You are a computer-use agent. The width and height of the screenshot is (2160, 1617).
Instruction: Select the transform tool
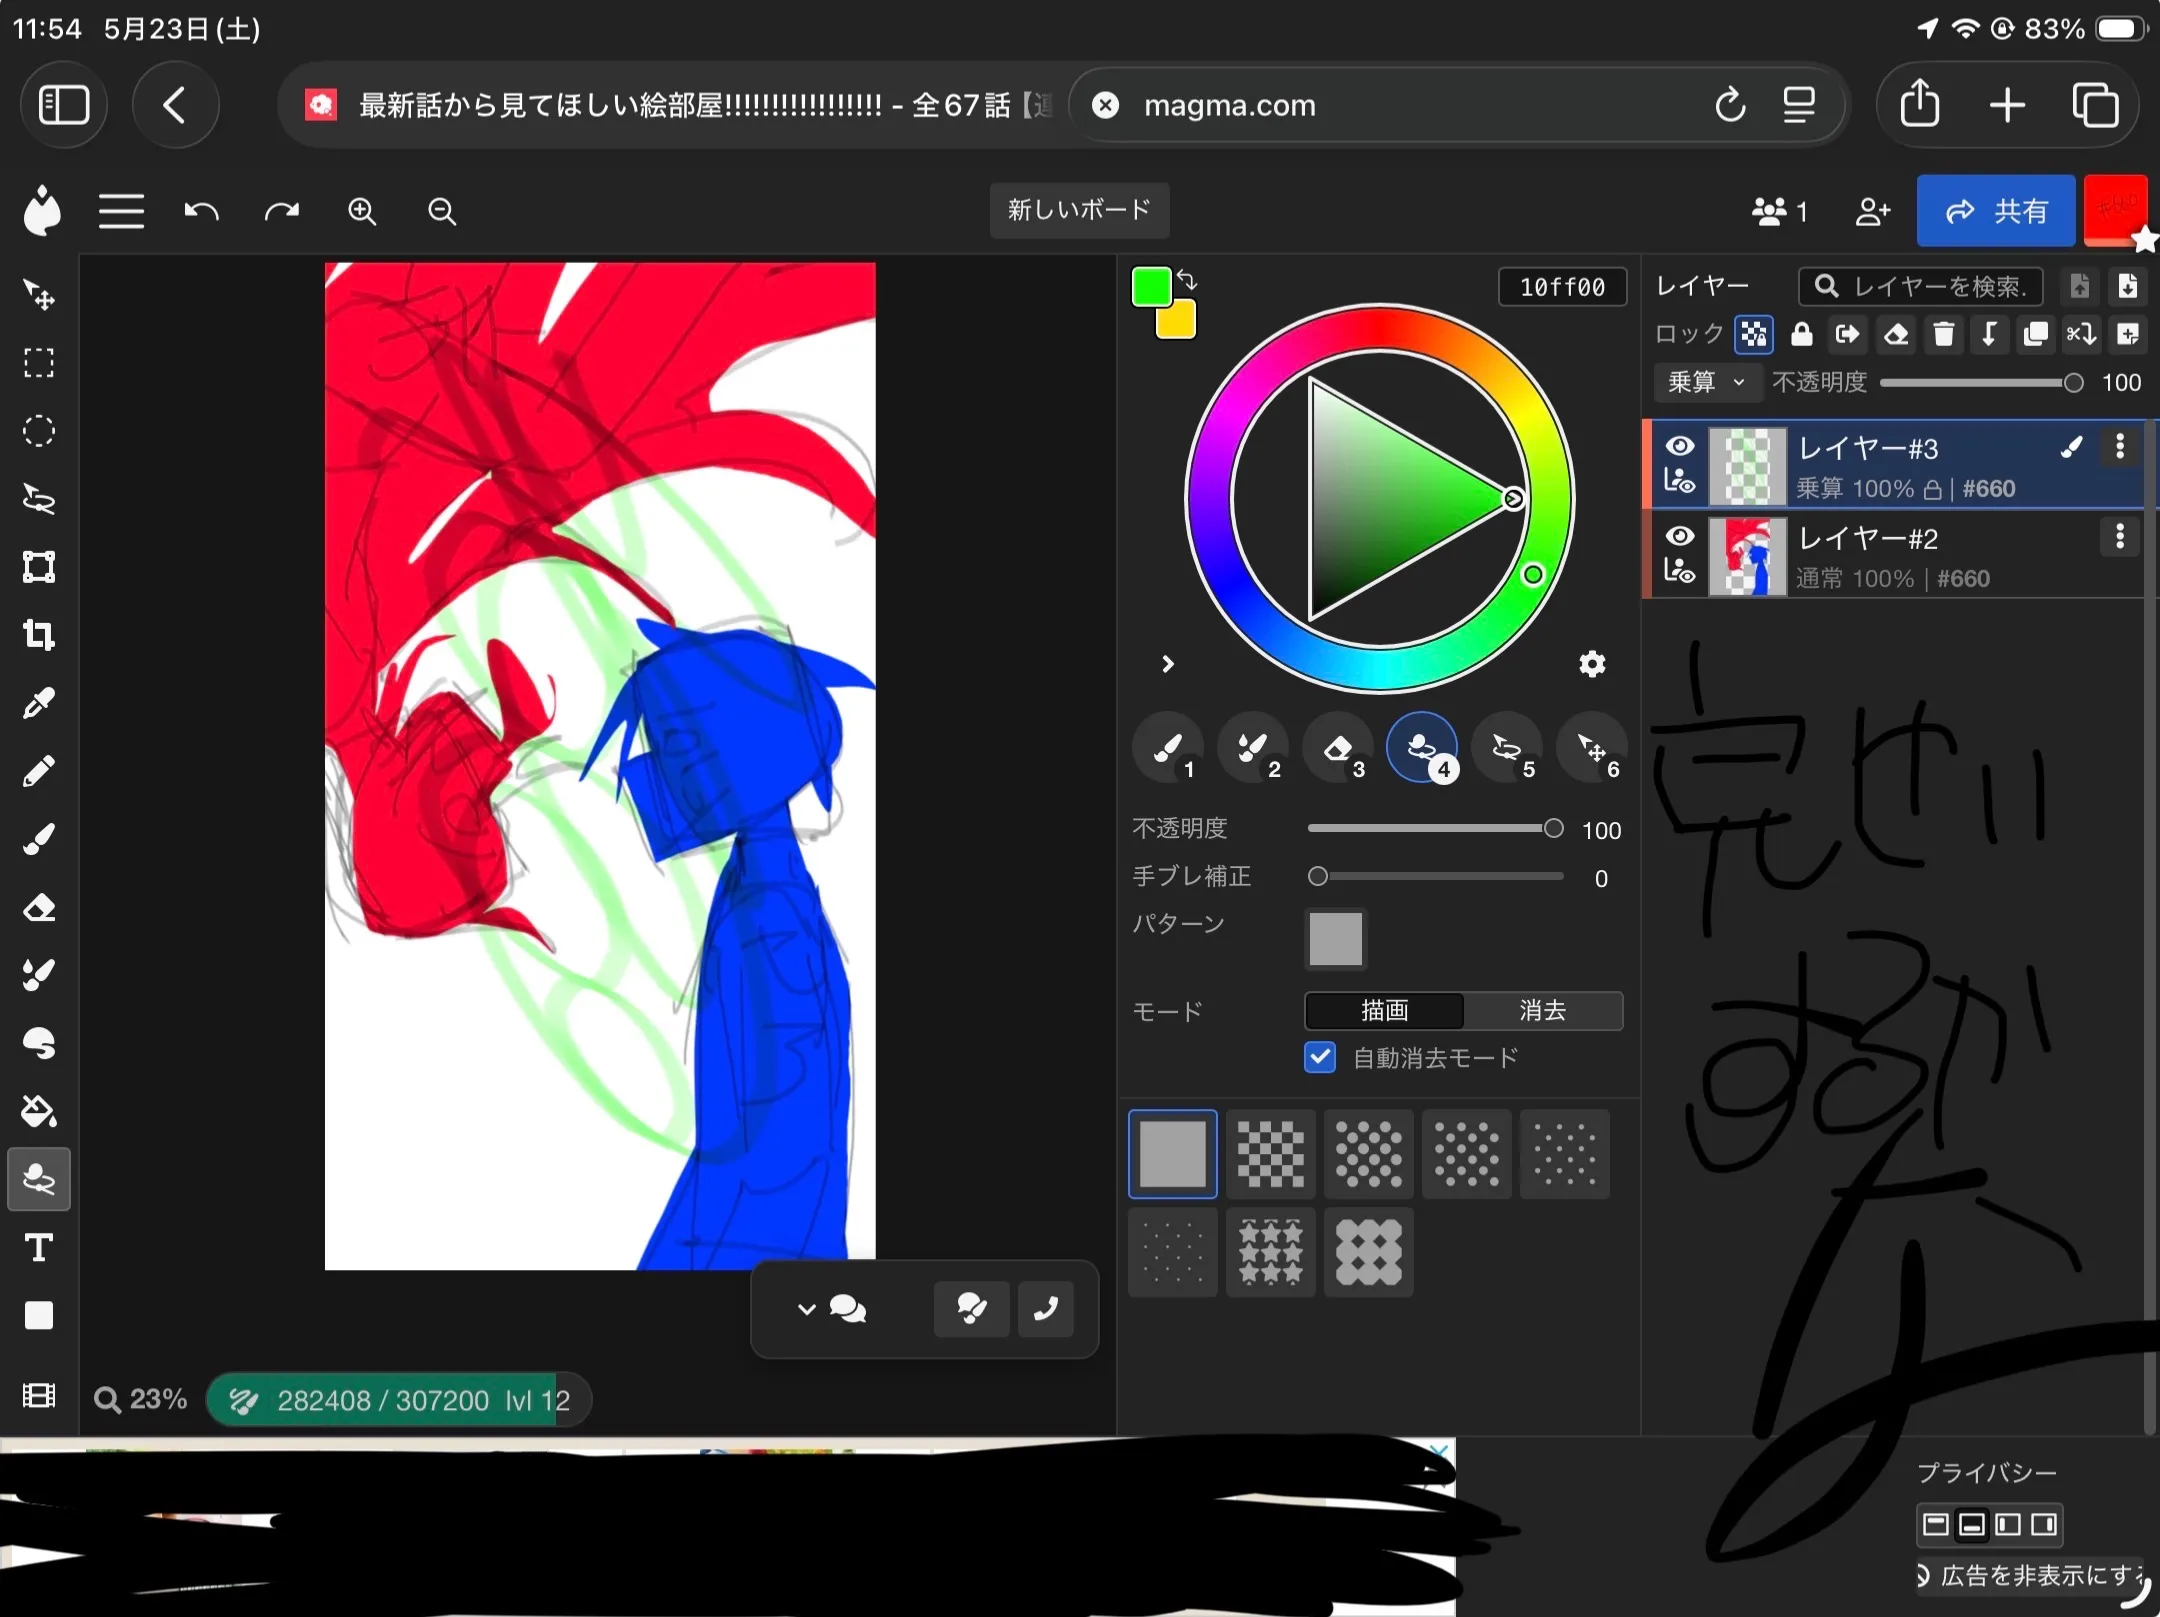pyautogui.click(x=39, y=567)
